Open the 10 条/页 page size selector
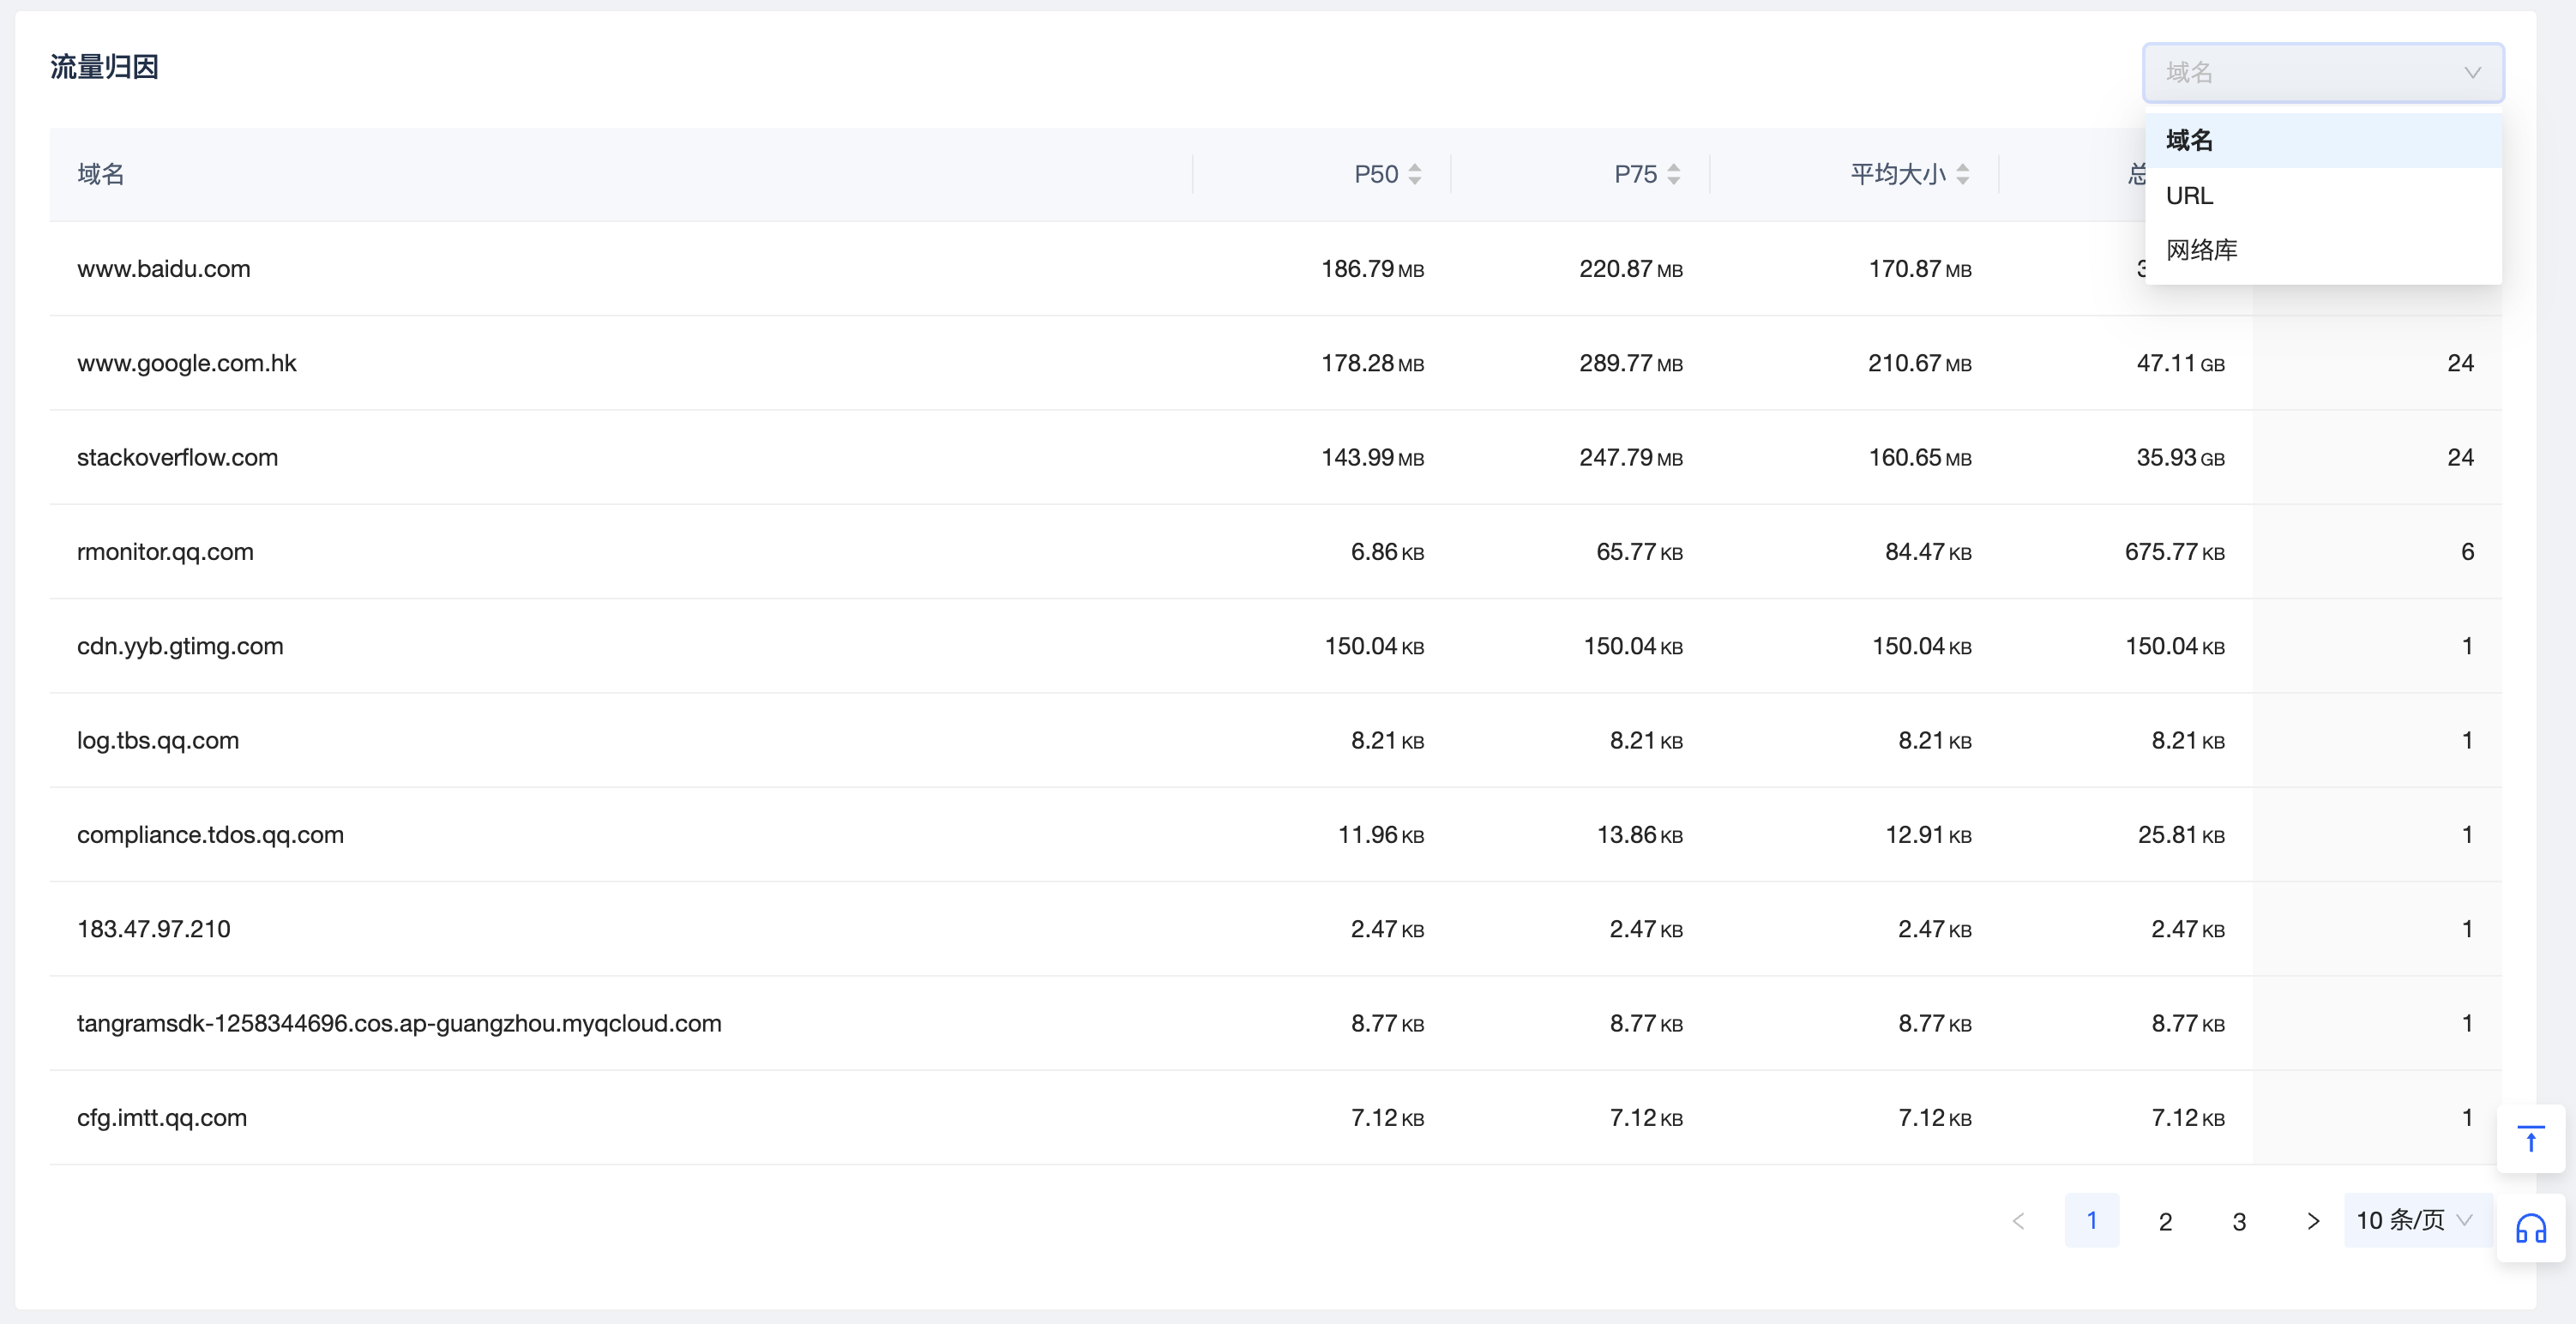 2413,1220
